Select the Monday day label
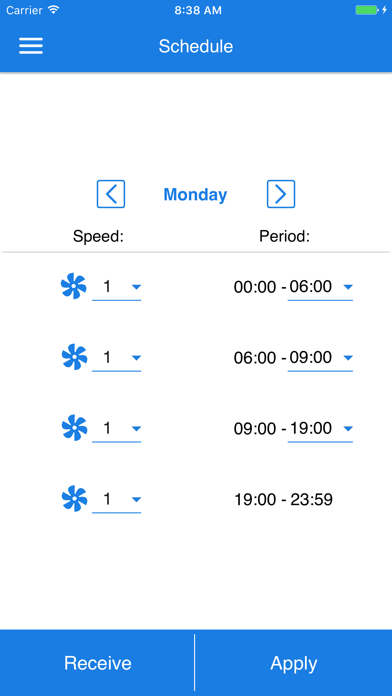Screen dimensions: 392x696 click(x=195, y=194)
